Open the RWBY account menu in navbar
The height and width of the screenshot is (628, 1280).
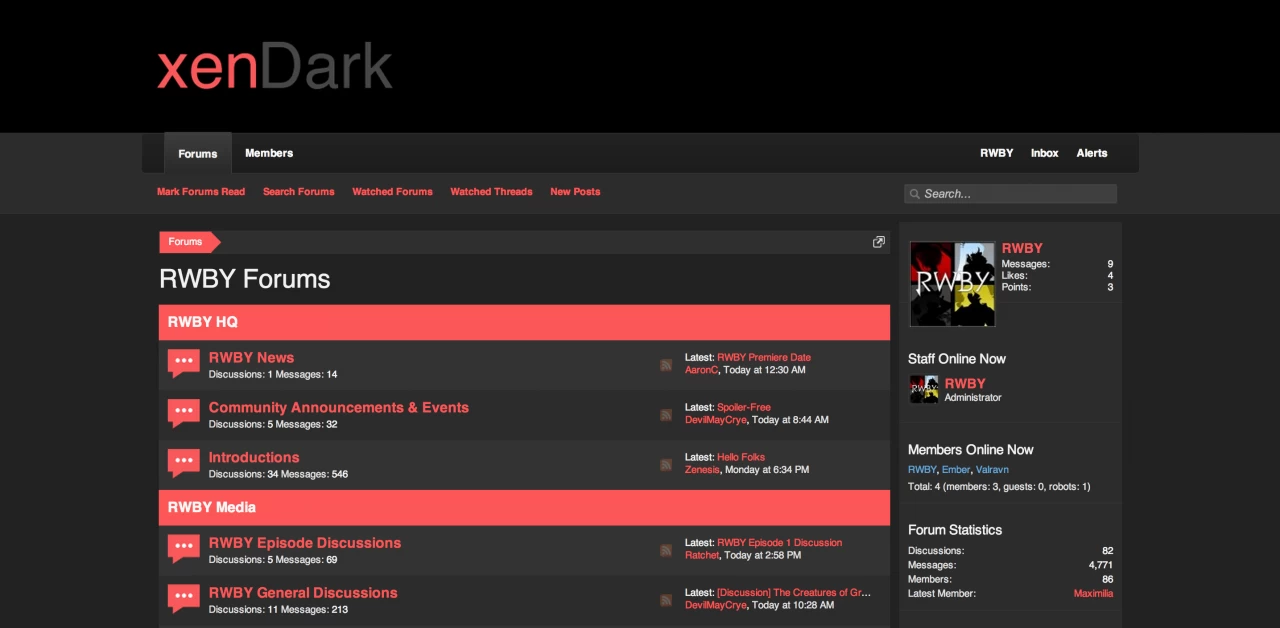[x=996, y=153]
